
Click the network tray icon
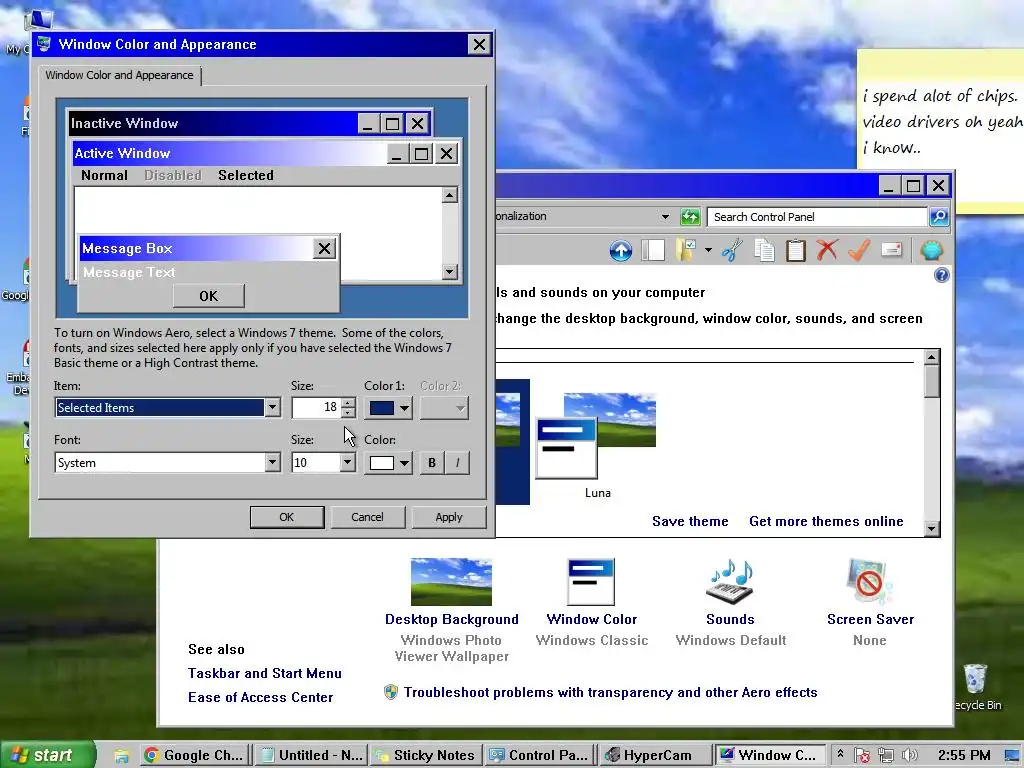click(x=886, y=756)
